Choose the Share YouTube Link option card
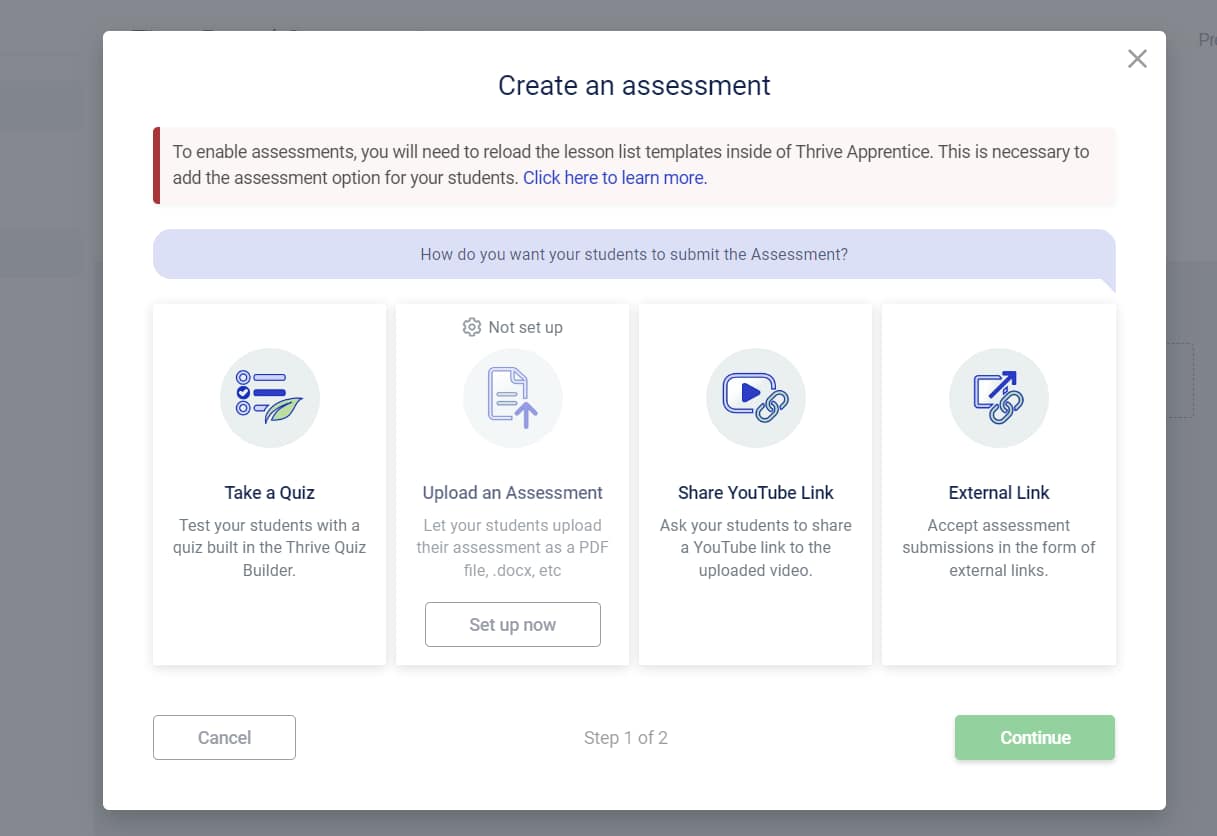 (x=755, y=485)
